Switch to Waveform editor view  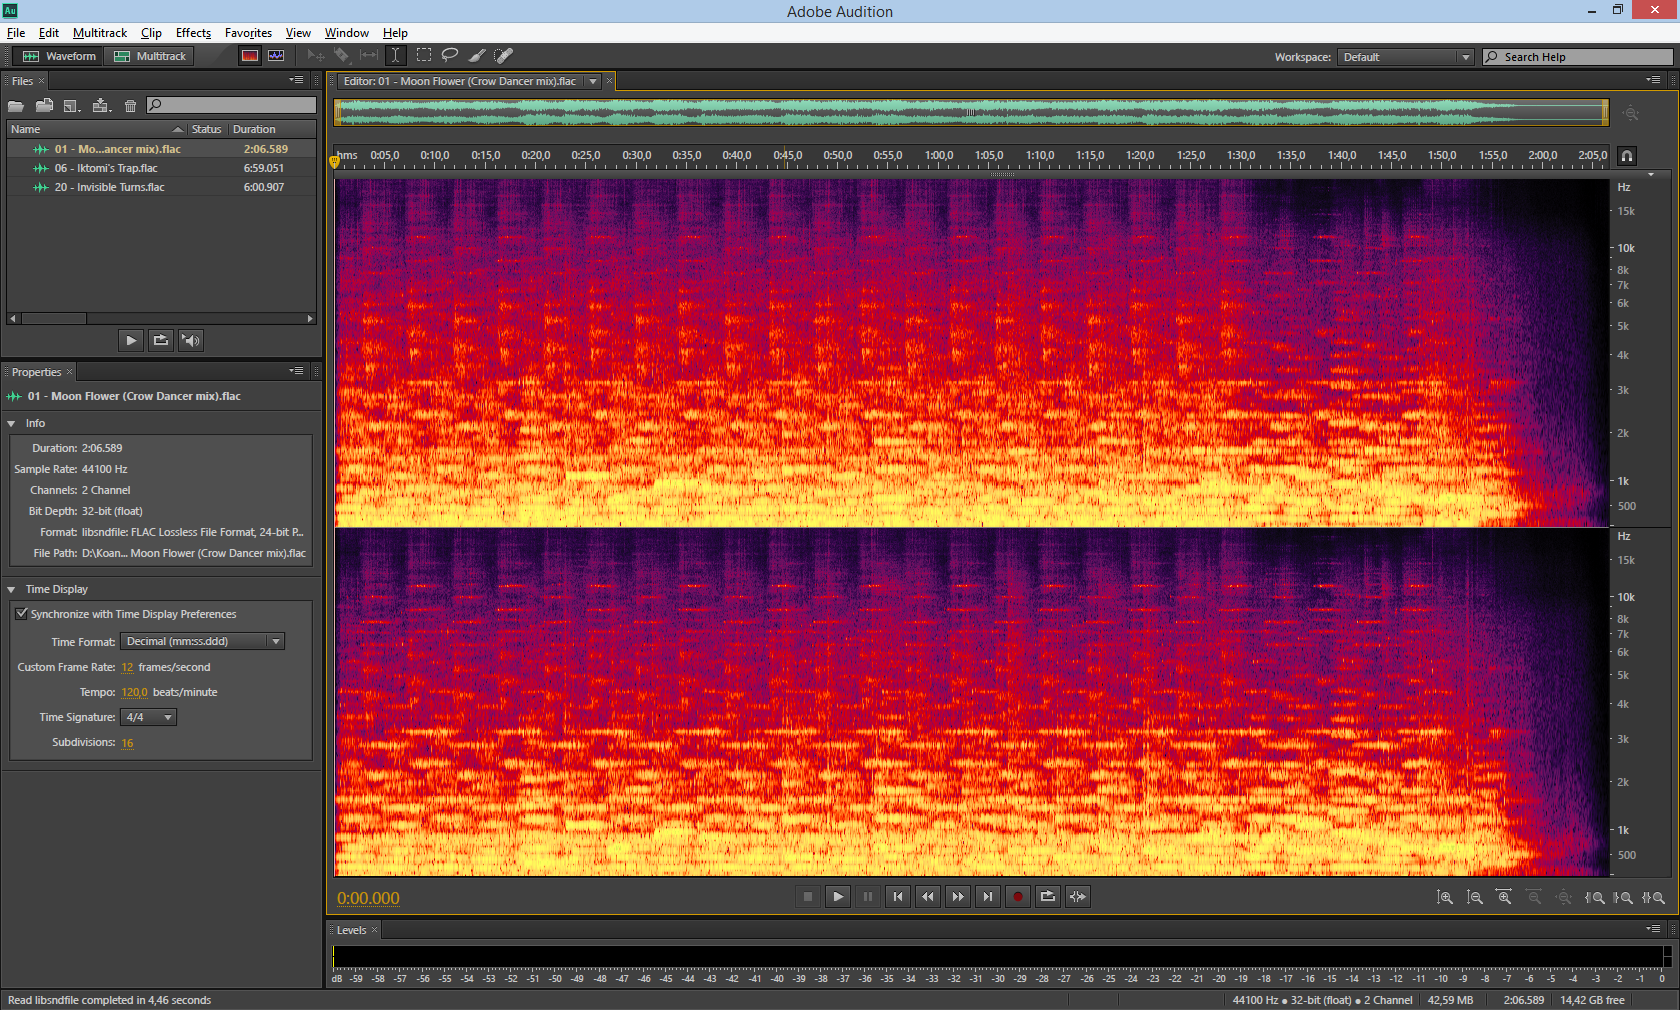point(59,56)
